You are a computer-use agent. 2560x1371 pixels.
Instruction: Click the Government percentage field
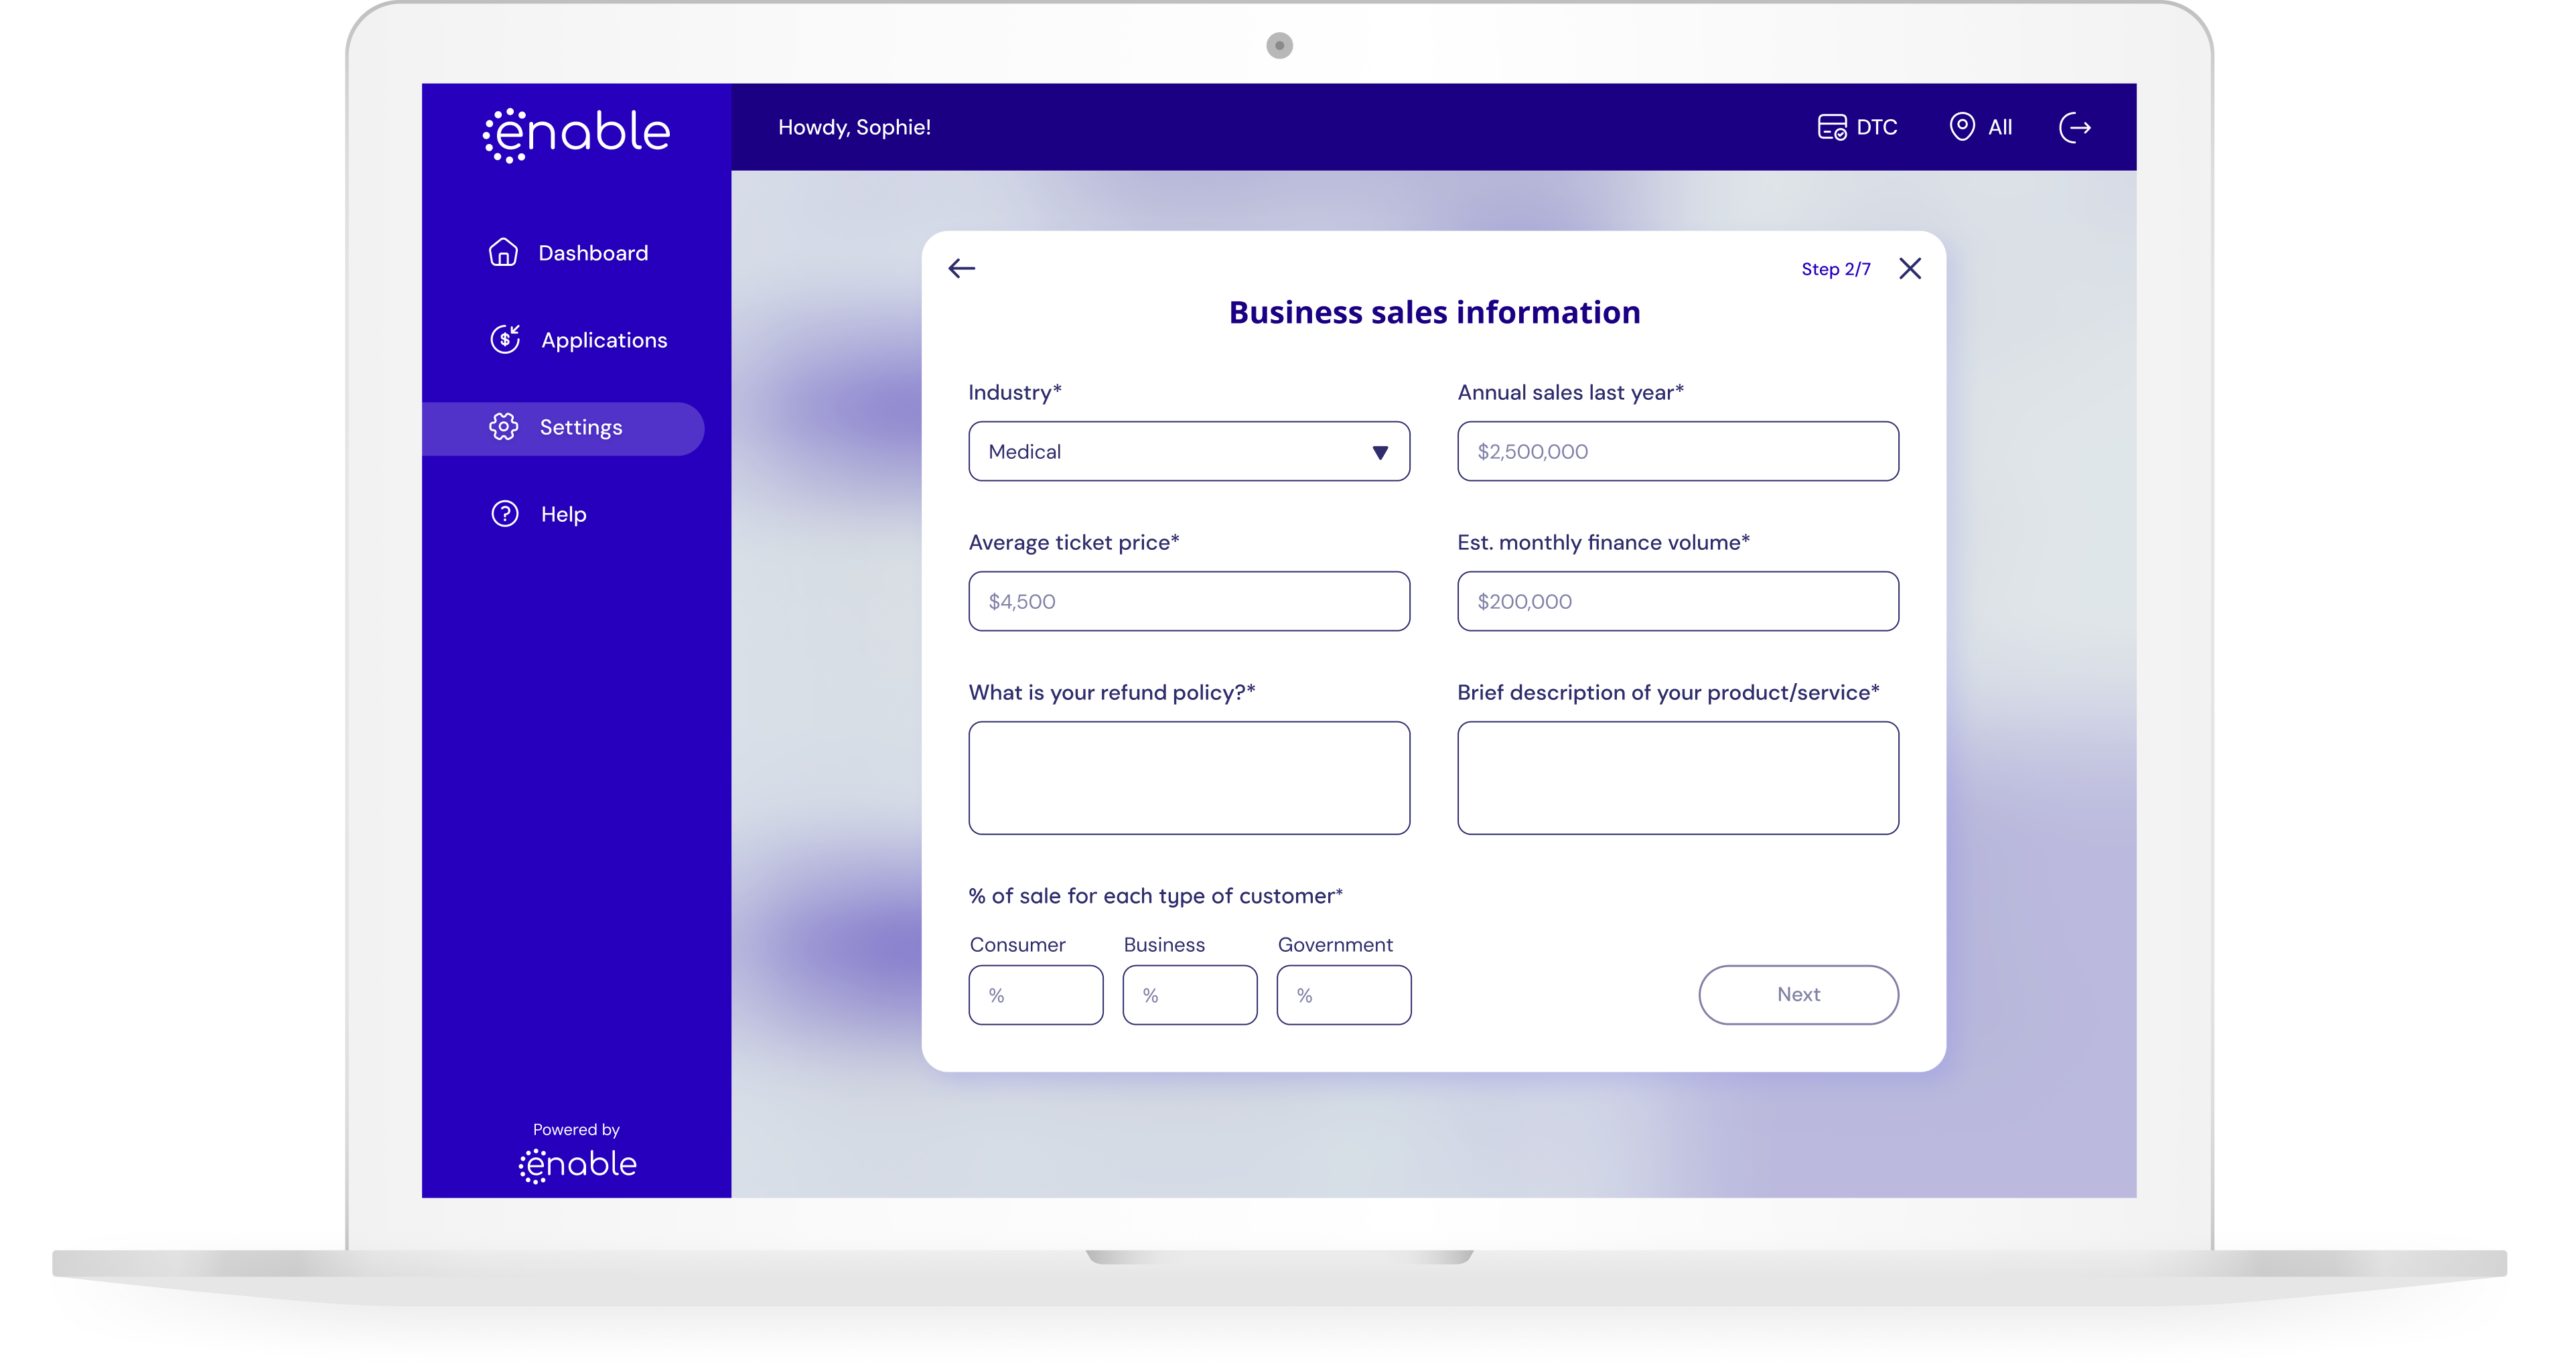click(x=1343, y=995)
